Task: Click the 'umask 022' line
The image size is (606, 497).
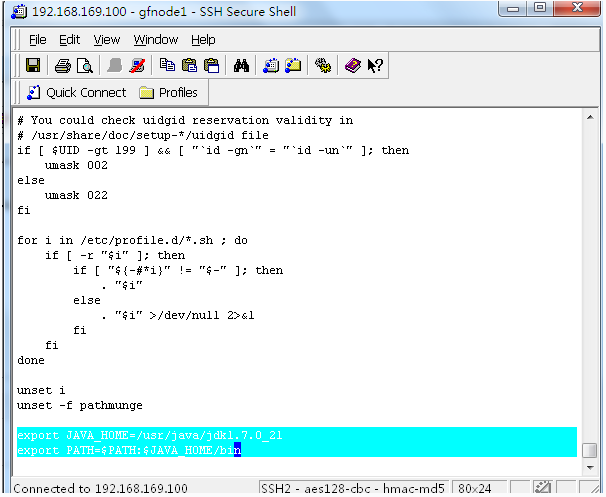Action: [76, 195]
